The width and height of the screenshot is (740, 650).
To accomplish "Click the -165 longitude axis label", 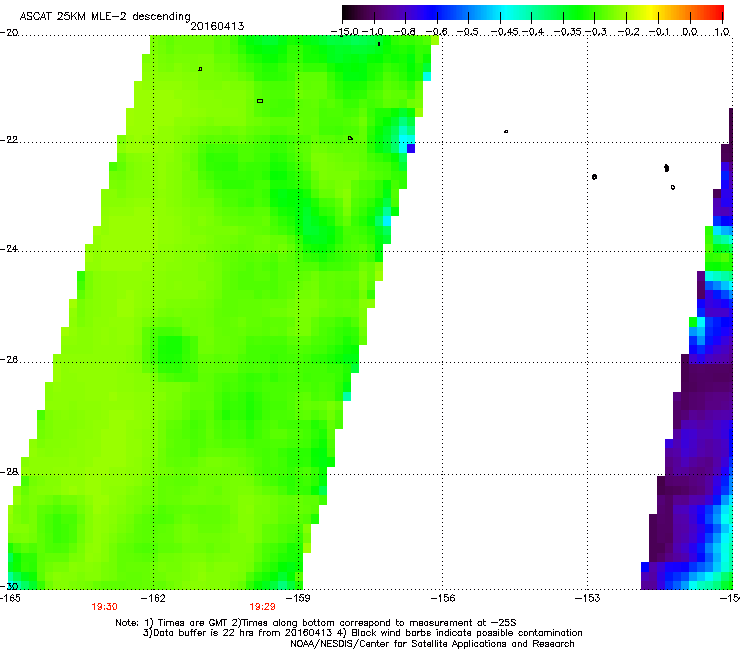I will tap(10, 598).
